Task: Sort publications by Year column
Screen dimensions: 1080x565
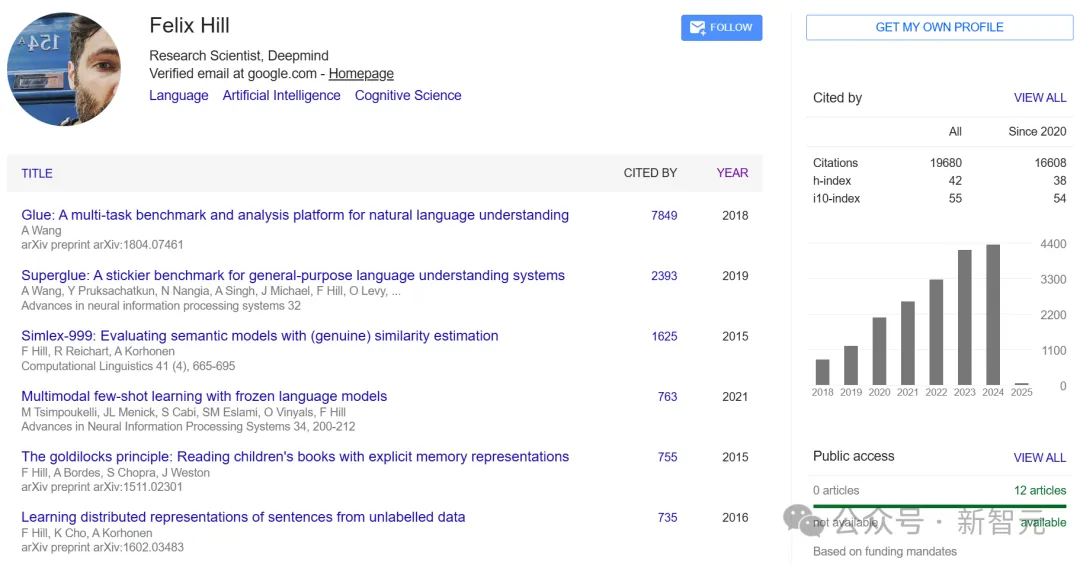Action: click(x=732, y=173)
